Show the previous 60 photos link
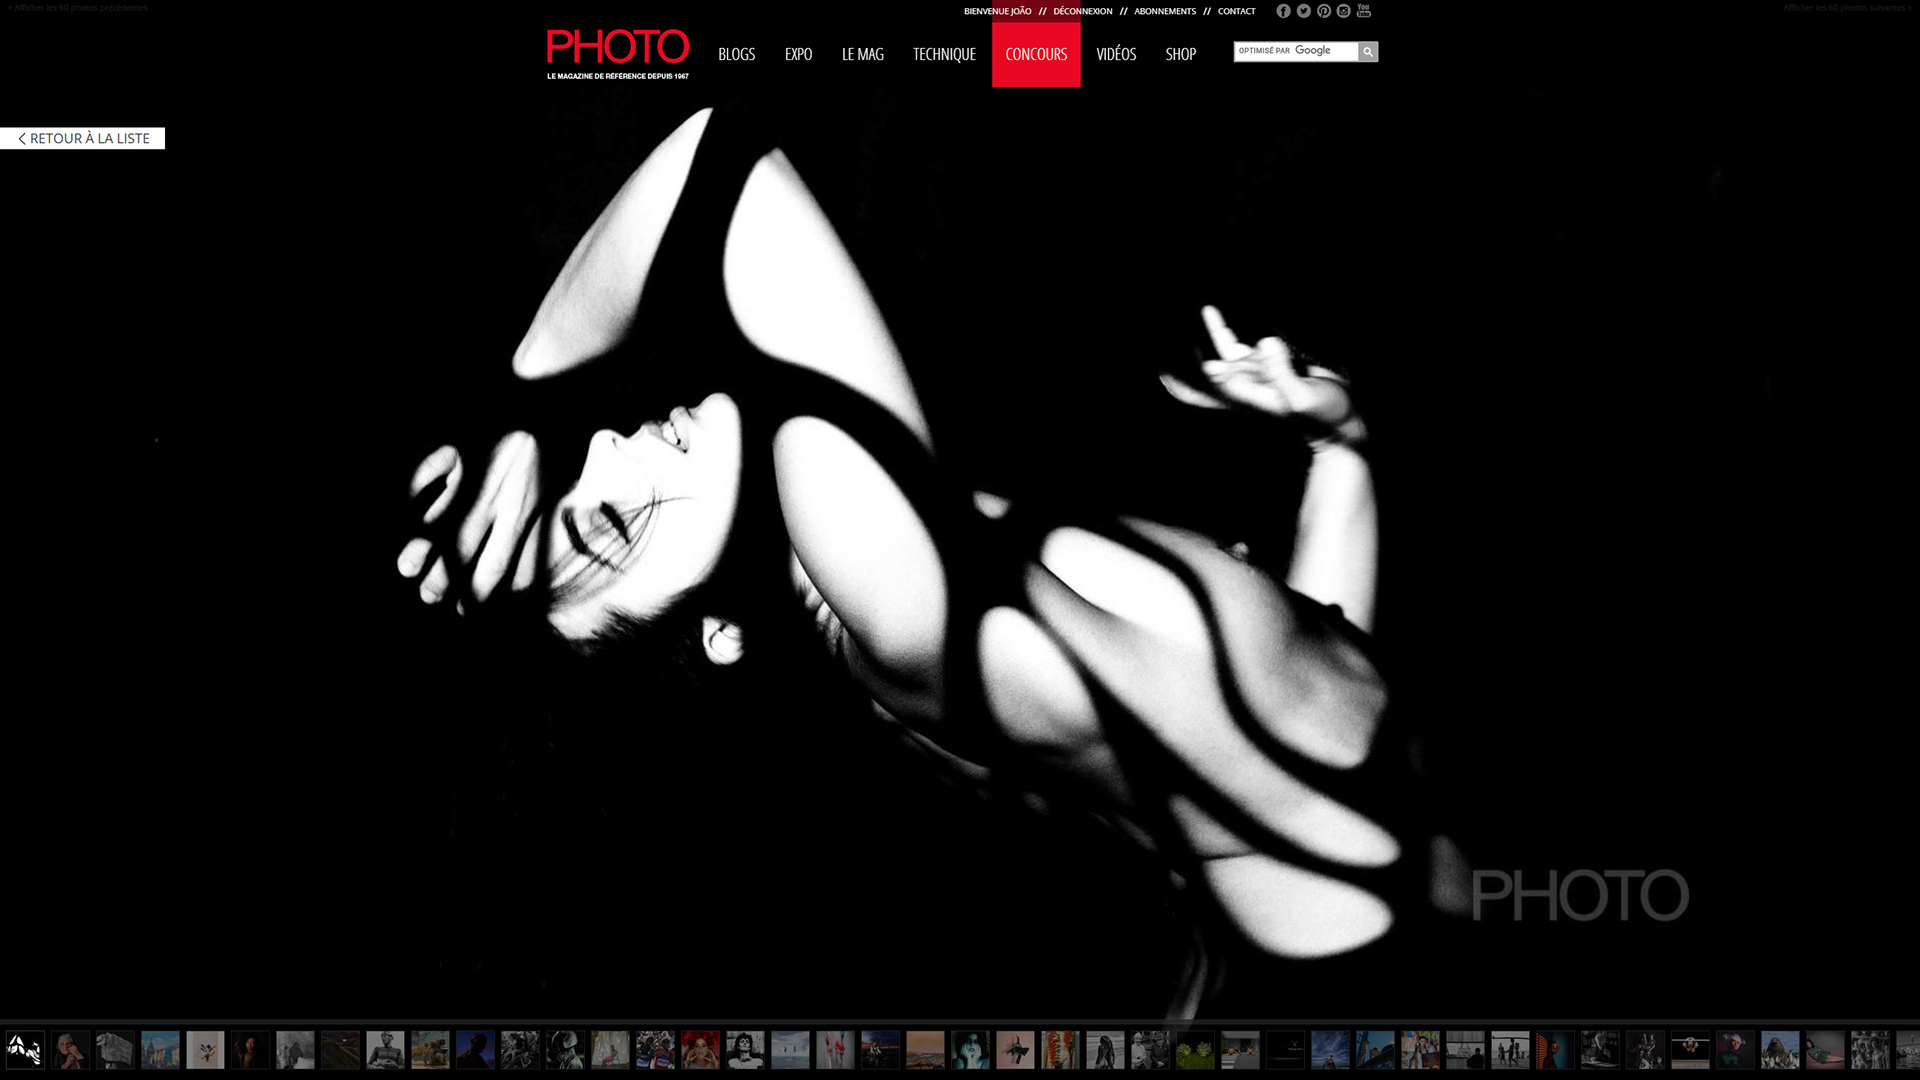 [x=78, y=8]
